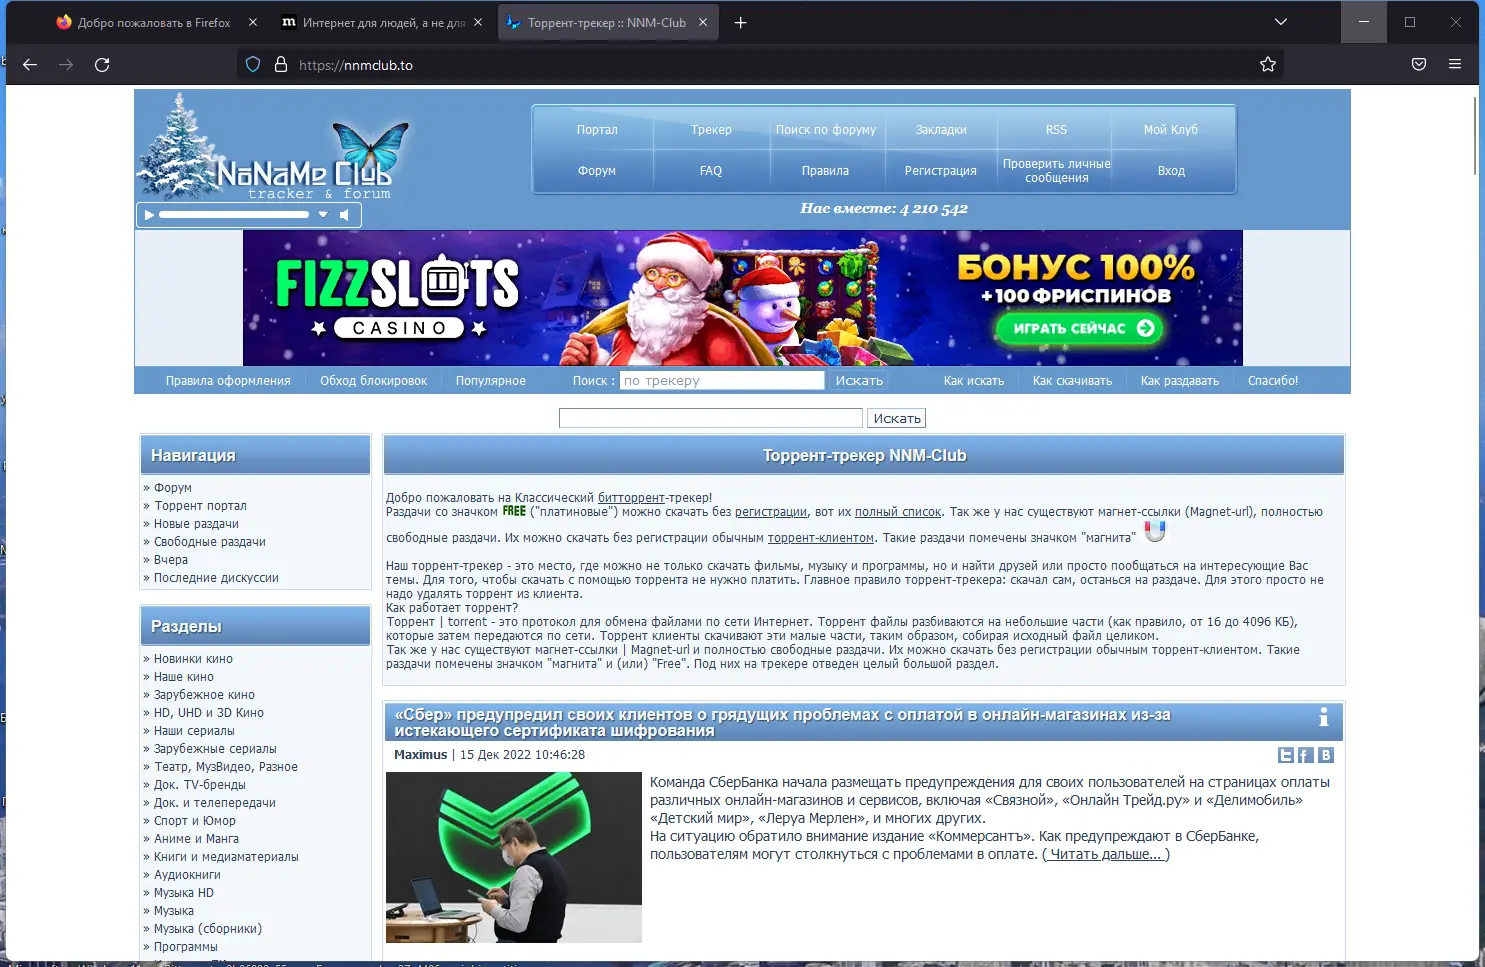The image size is (1485, 967).
Task: Open the RSS menu item
Action: pyautogui.click(x=1056, y=130)
